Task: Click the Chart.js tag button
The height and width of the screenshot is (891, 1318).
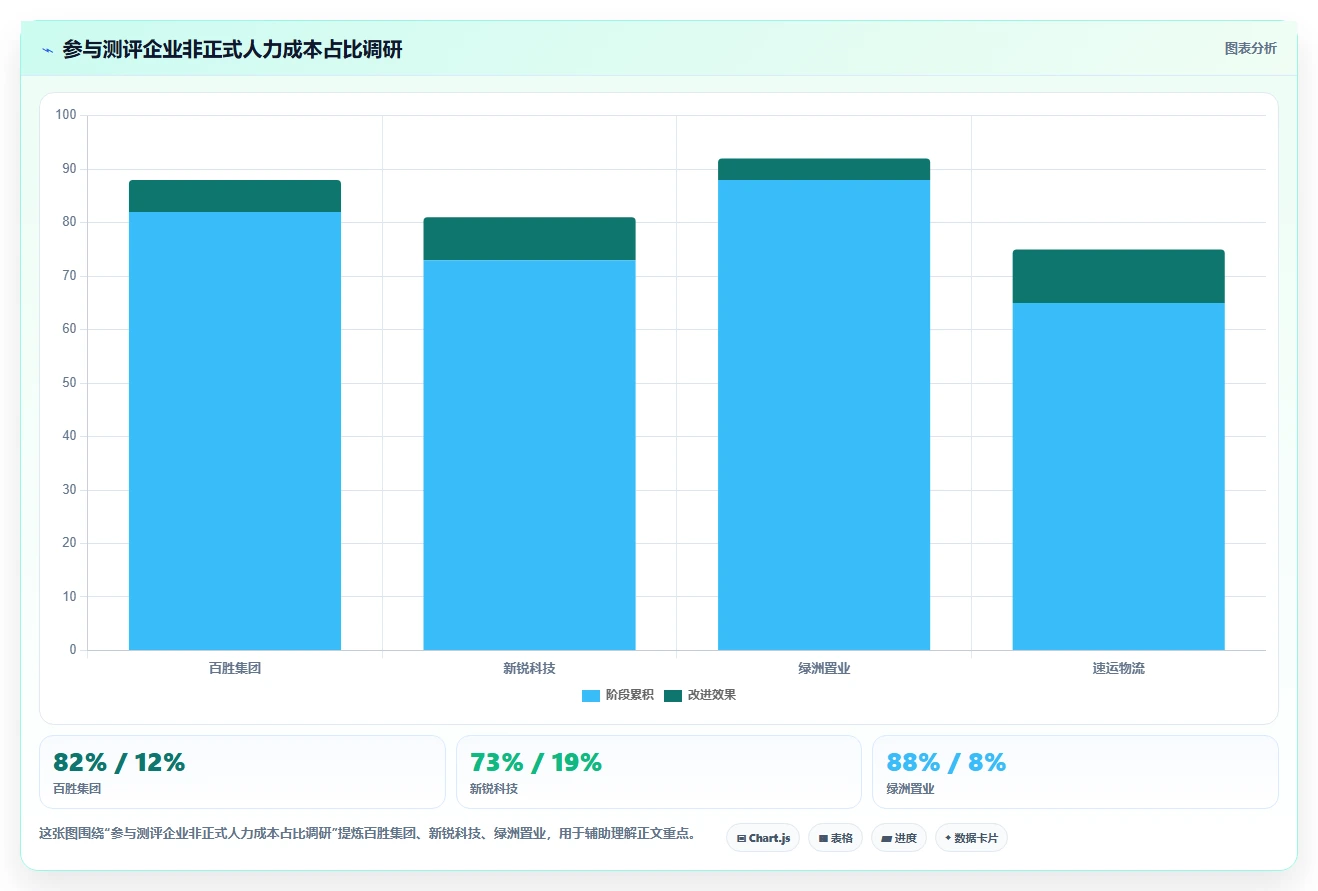Action: tap(763, 838)
